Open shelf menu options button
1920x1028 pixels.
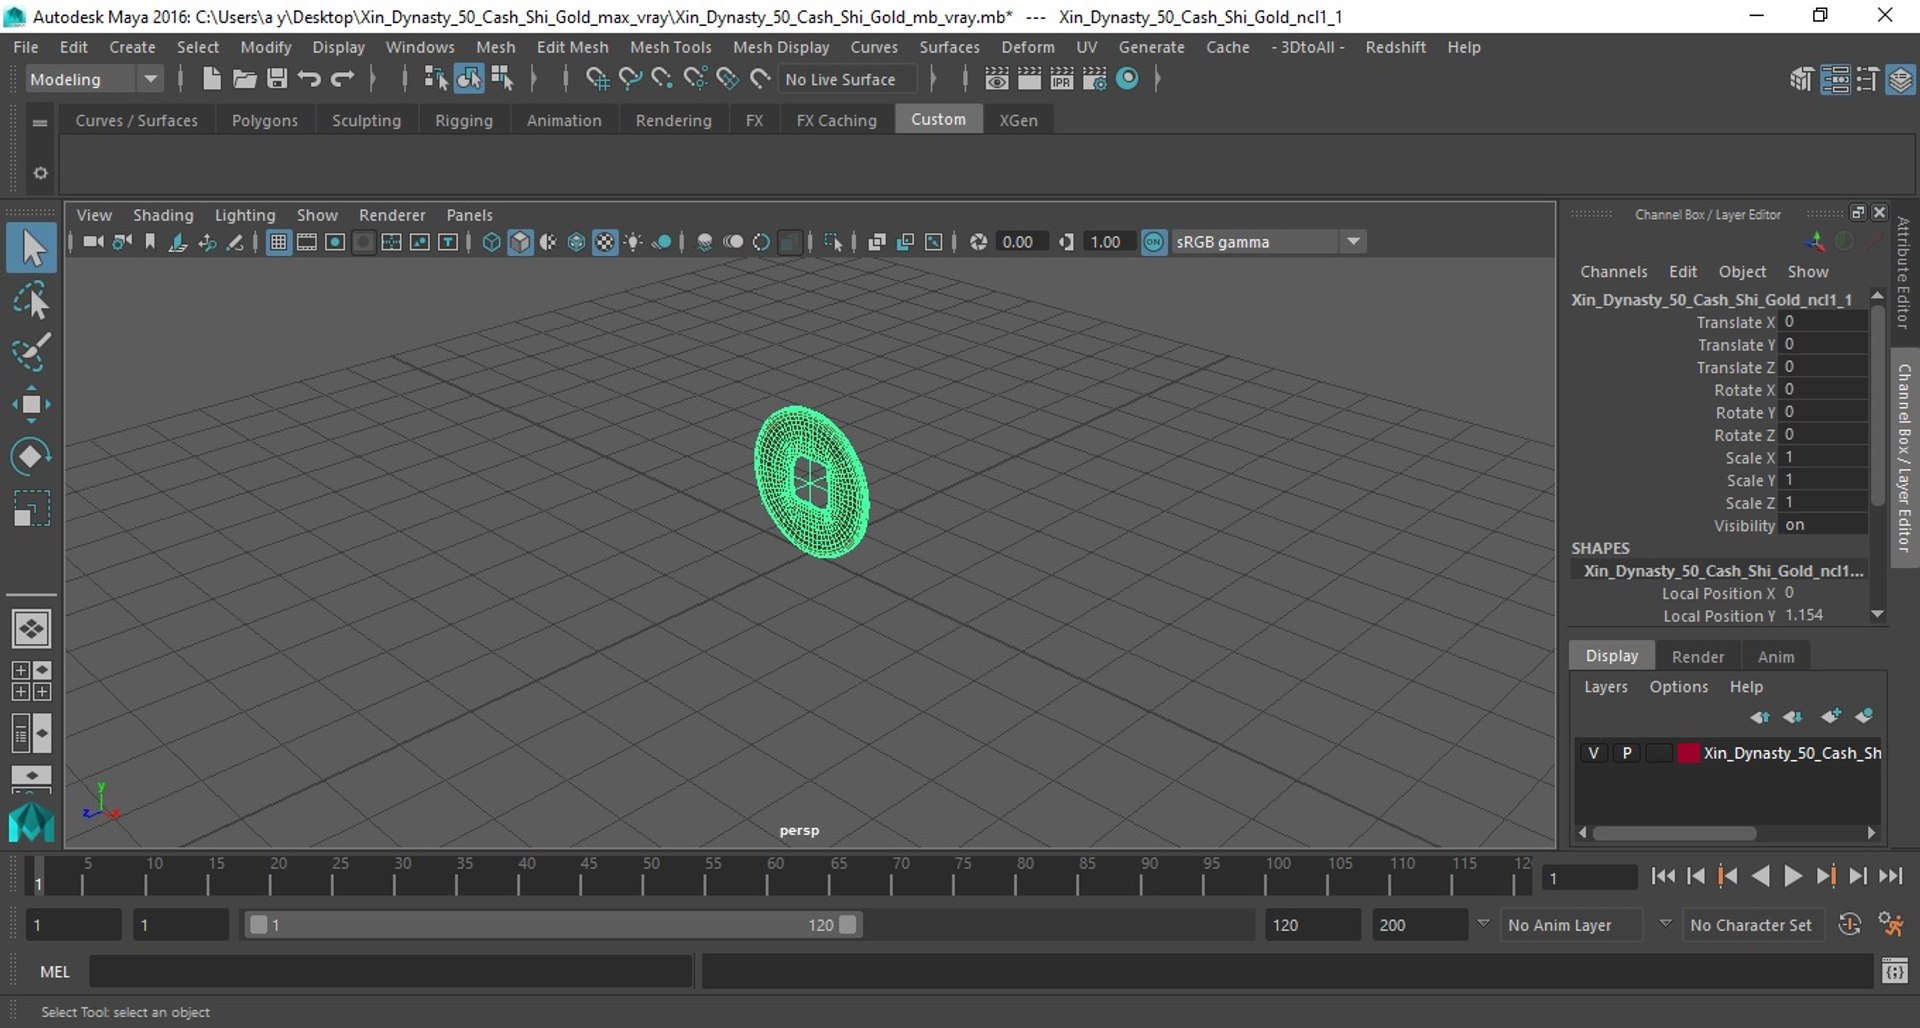[40, 122]
